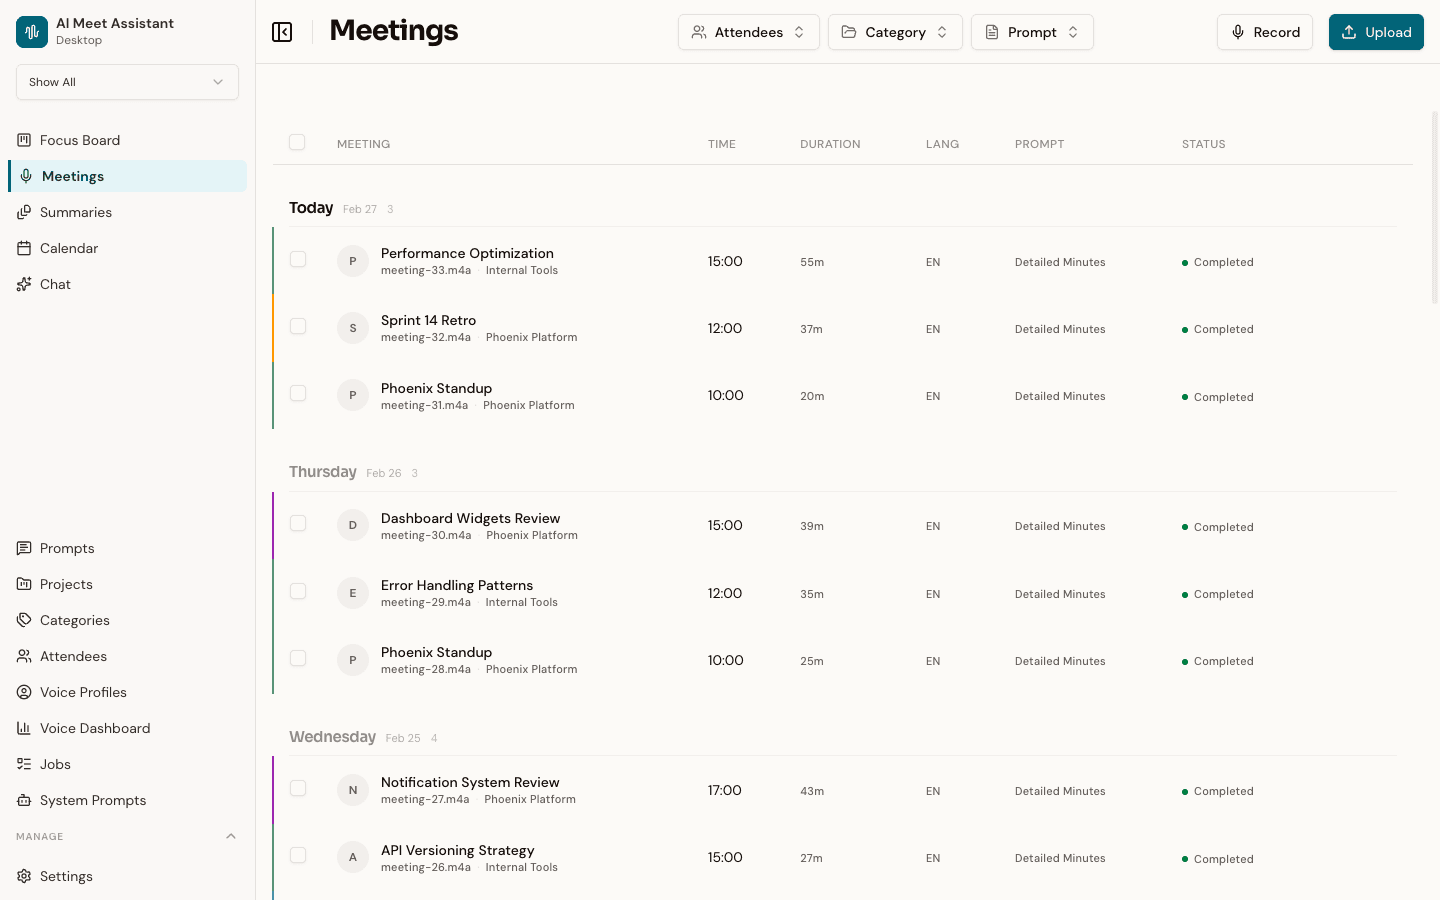Open the Calendar from the sidebar

69,248
